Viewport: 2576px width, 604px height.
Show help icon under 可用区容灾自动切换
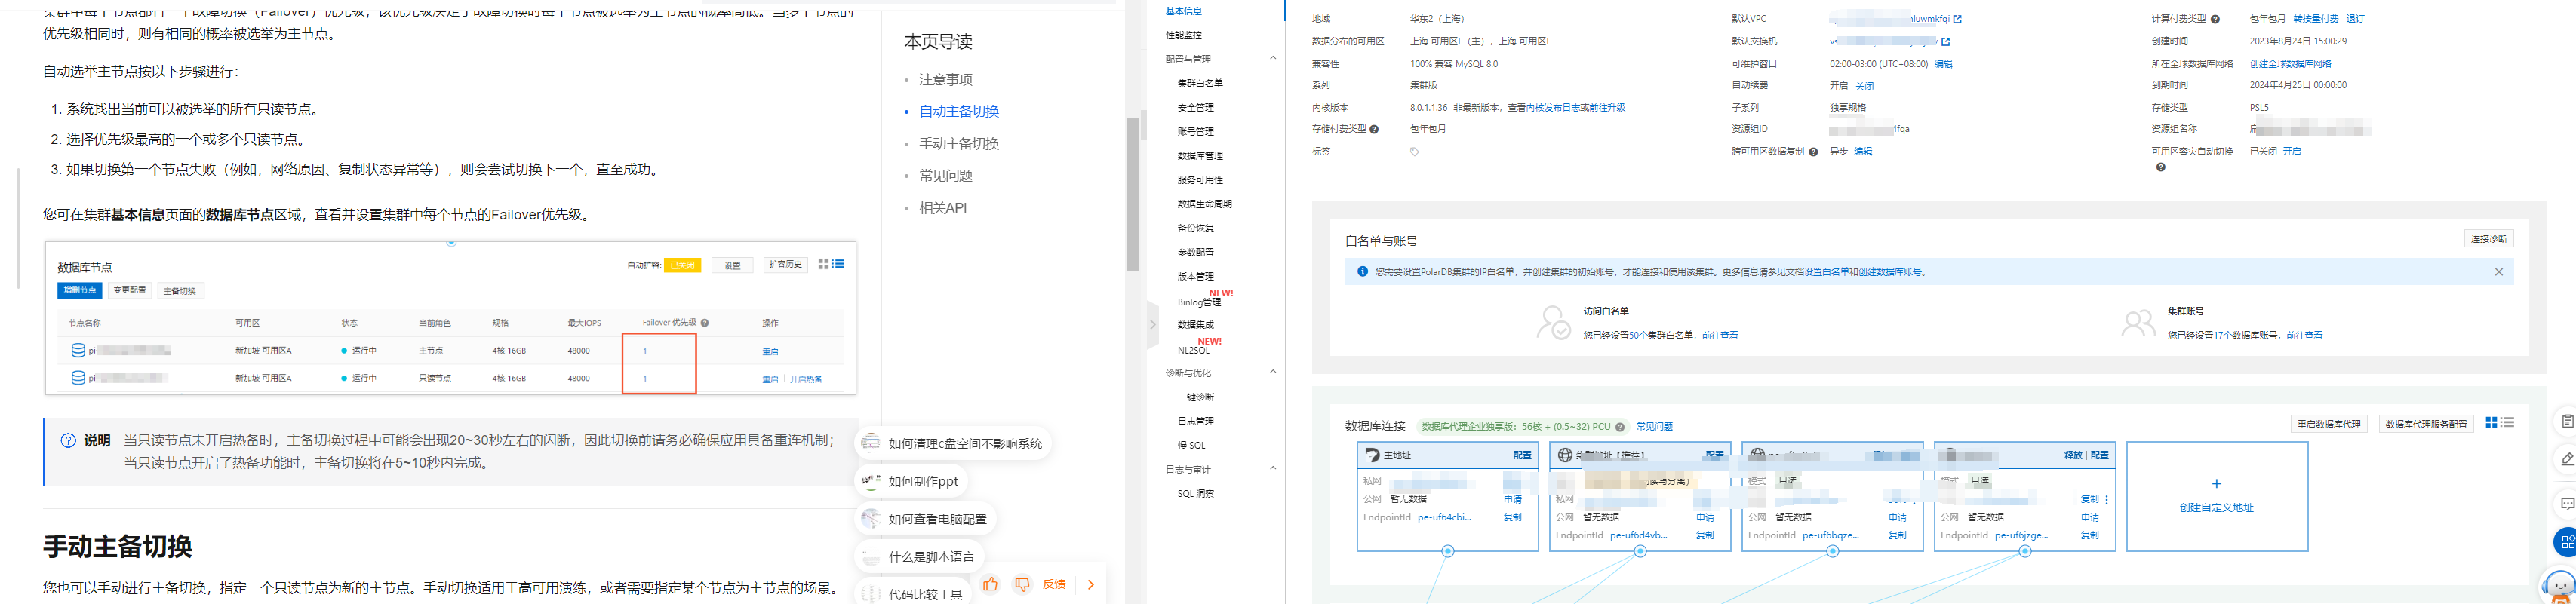point(2161,167)
